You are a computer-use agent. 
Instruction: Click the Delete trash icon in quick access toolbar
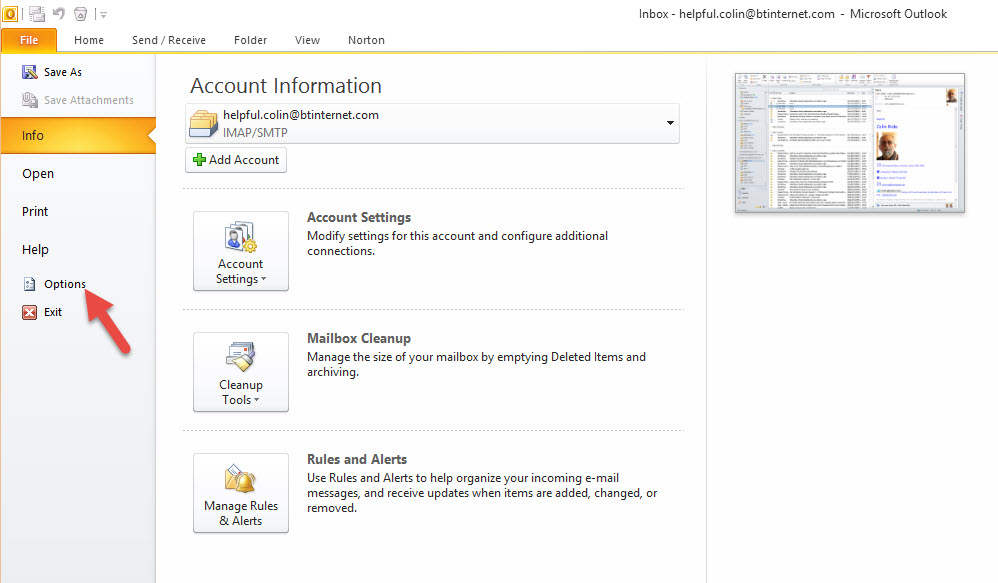pyautogui.click(x=80, y=13)
